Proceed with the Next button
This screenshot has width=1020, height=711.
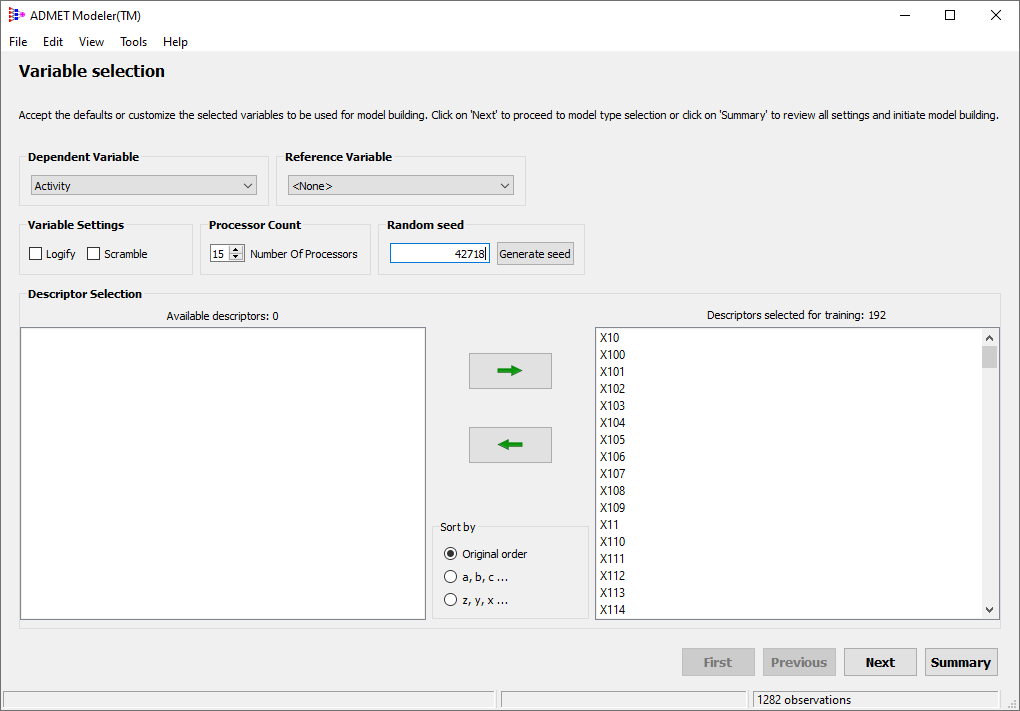pos(880,662)
